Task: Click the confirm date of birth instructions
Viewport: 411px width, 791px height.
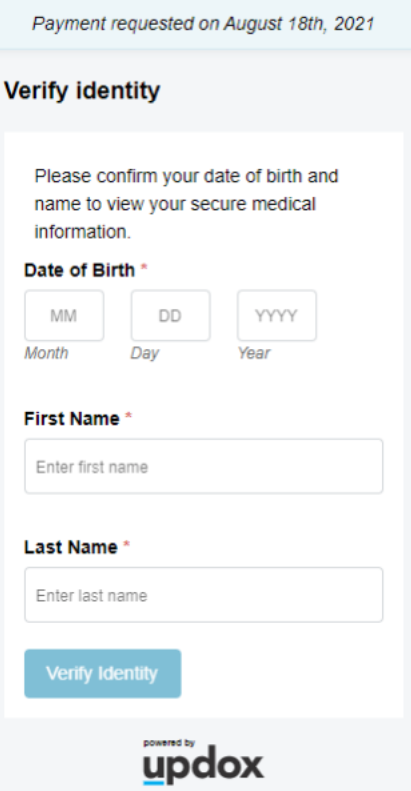Action: pos(186,204)
